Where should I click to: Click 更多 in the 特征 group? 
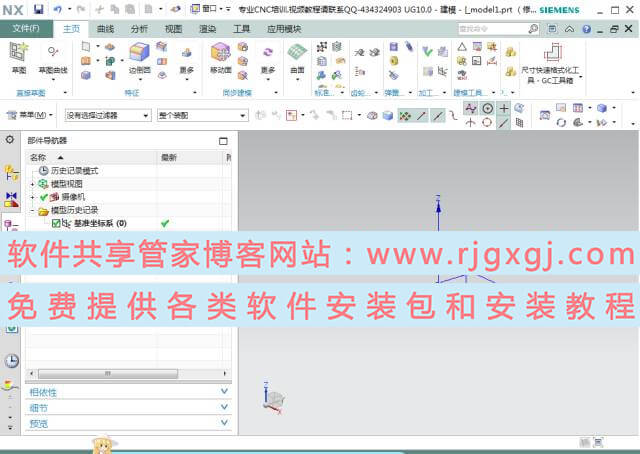click(x=187, y=62)
